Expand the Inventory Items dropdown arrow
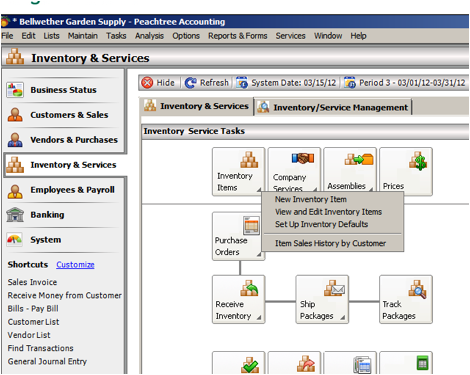This screenshot has height=375, width=470. tap(259, 190)
